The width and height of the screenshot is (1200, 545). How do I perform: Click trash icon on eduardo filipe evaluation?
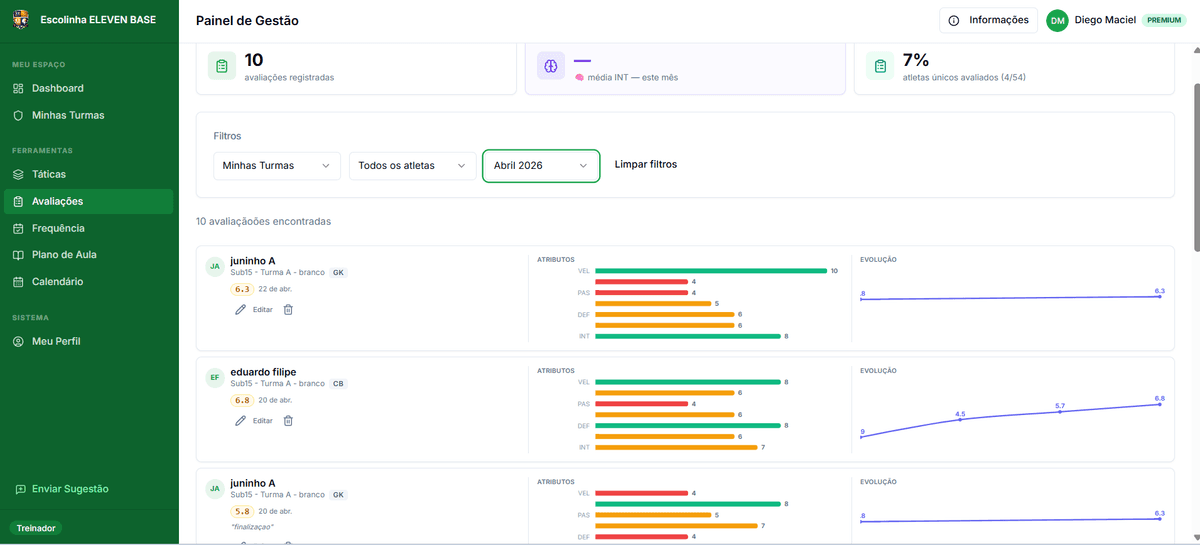288,421
